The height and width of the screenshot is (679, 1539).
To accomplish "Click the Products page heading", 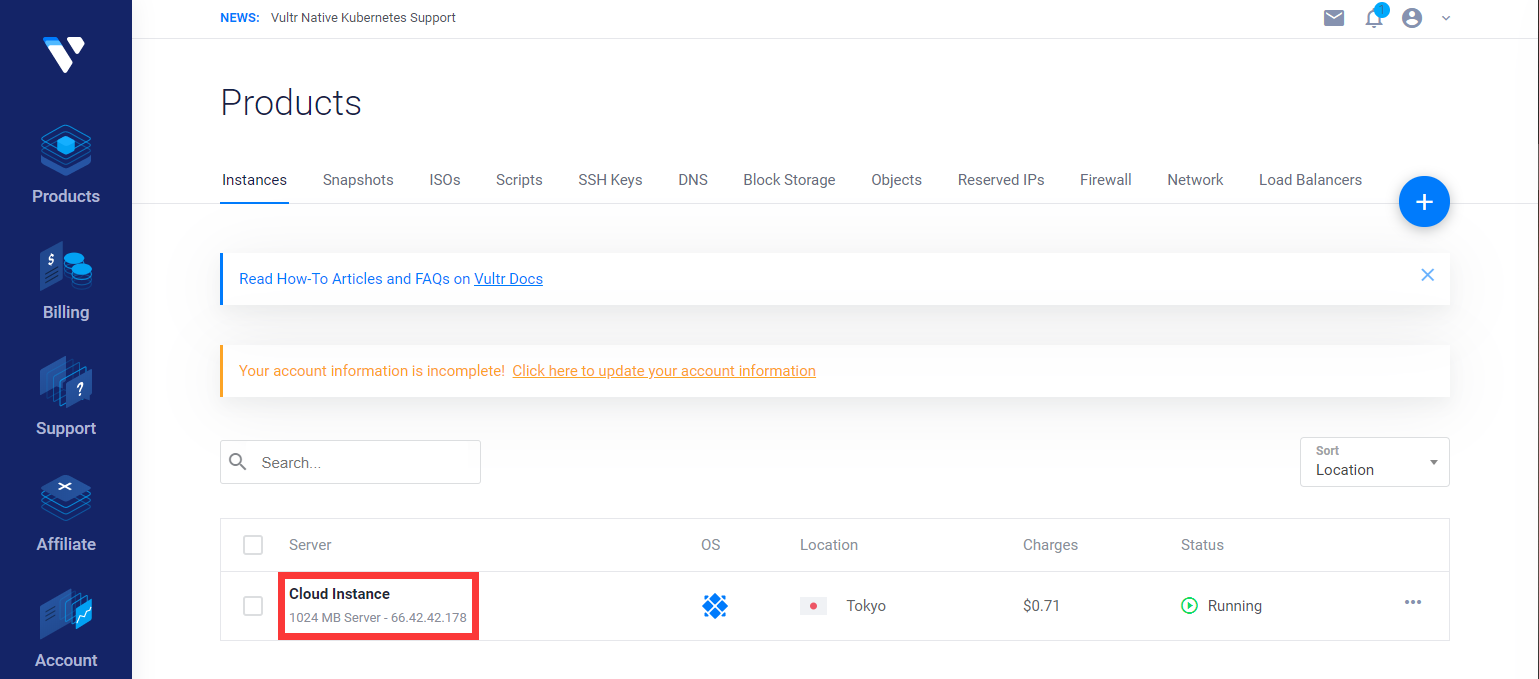I will 291,103.
